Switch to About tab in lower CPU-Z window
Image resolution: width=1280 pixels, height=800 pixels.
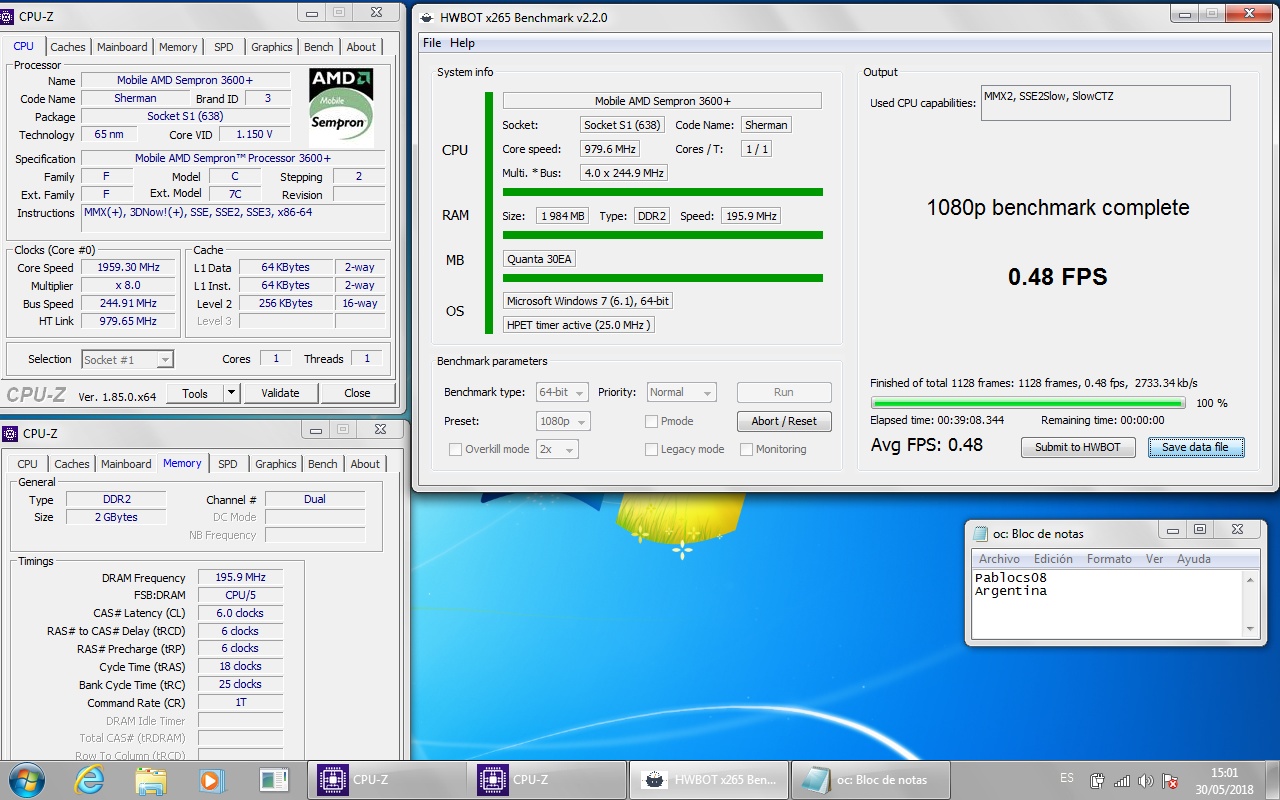tap(365, 464)
